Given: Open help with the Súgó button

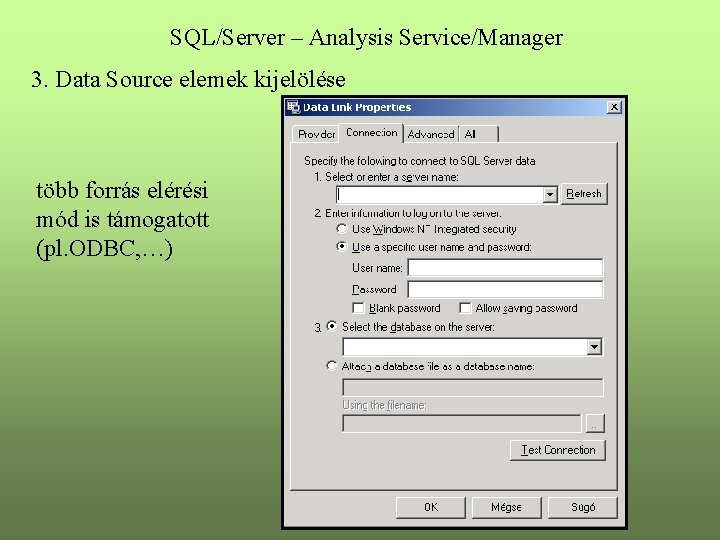Looking at the screenshot, I should tap(583, 507).
